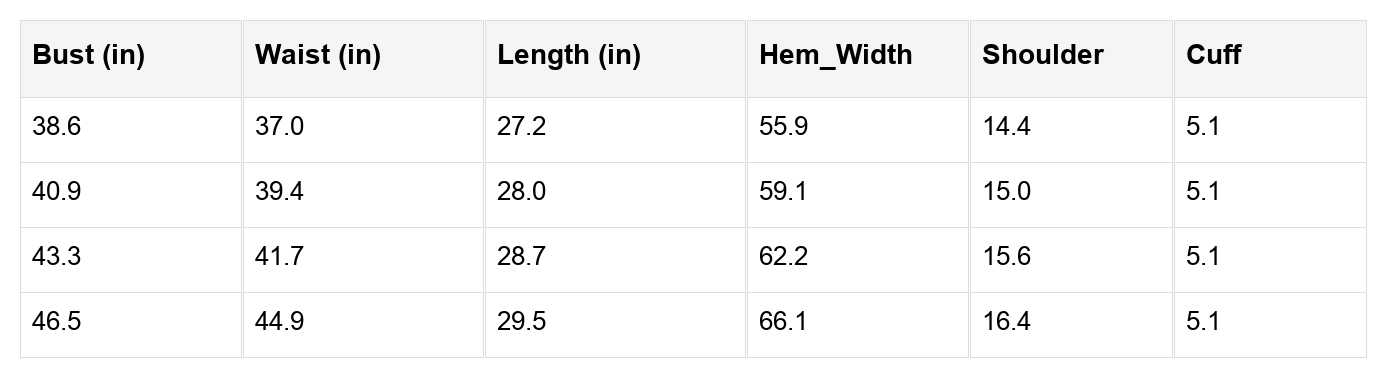Select the hem width value 66.1
Screen dimensions: 1386x377
pyautogui.click(x=783, y=322)
